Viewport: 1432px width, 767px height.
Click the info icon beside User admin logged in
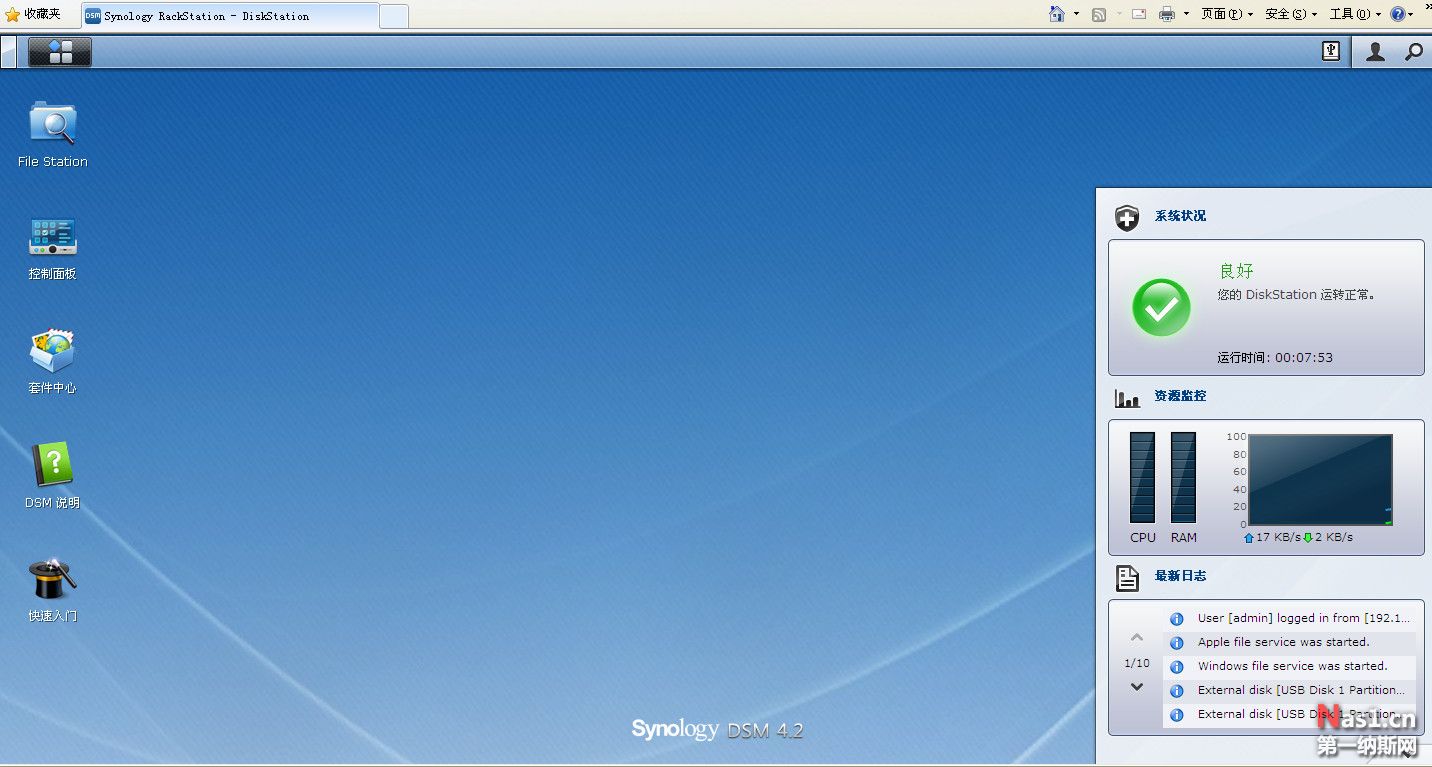tap(1177, 619)
